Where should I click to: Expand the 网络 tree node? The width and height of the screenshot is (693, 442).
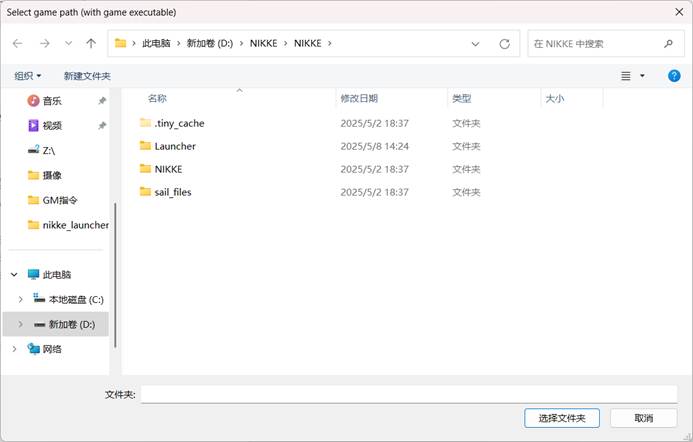click(x=14, y=349)
